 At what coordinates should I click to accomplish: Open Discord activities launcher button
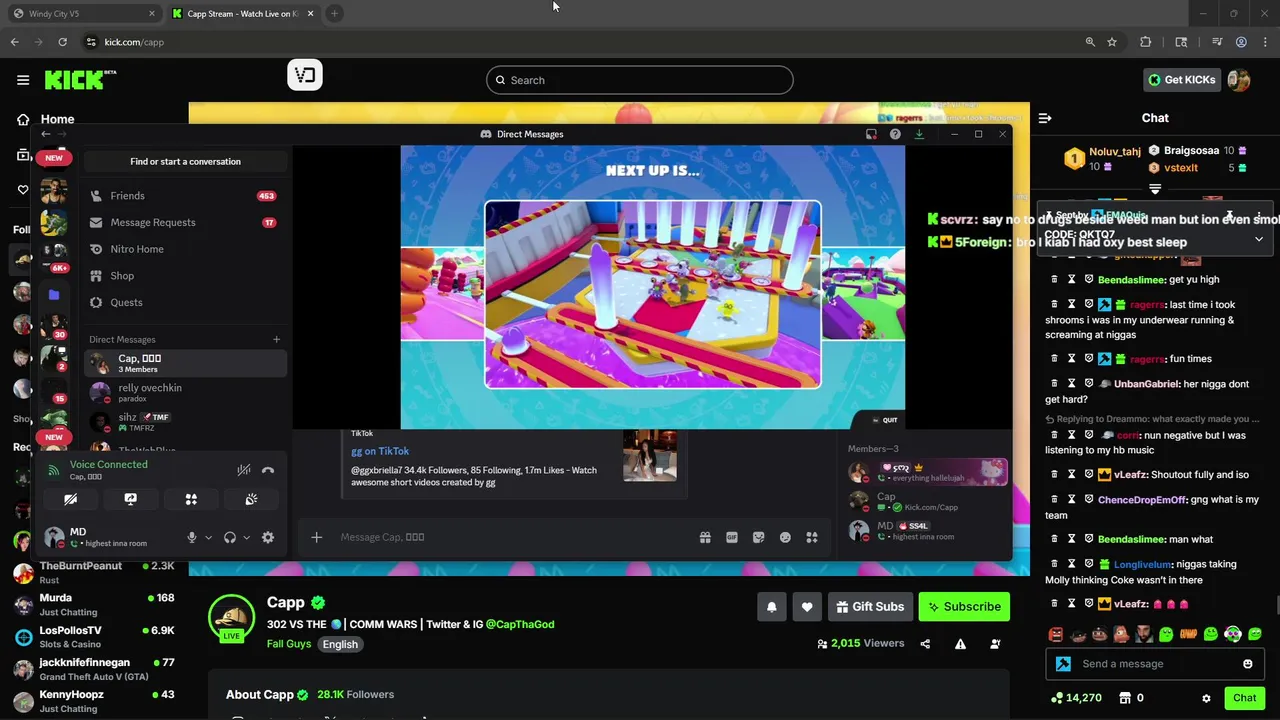click(x=191, y=499)
